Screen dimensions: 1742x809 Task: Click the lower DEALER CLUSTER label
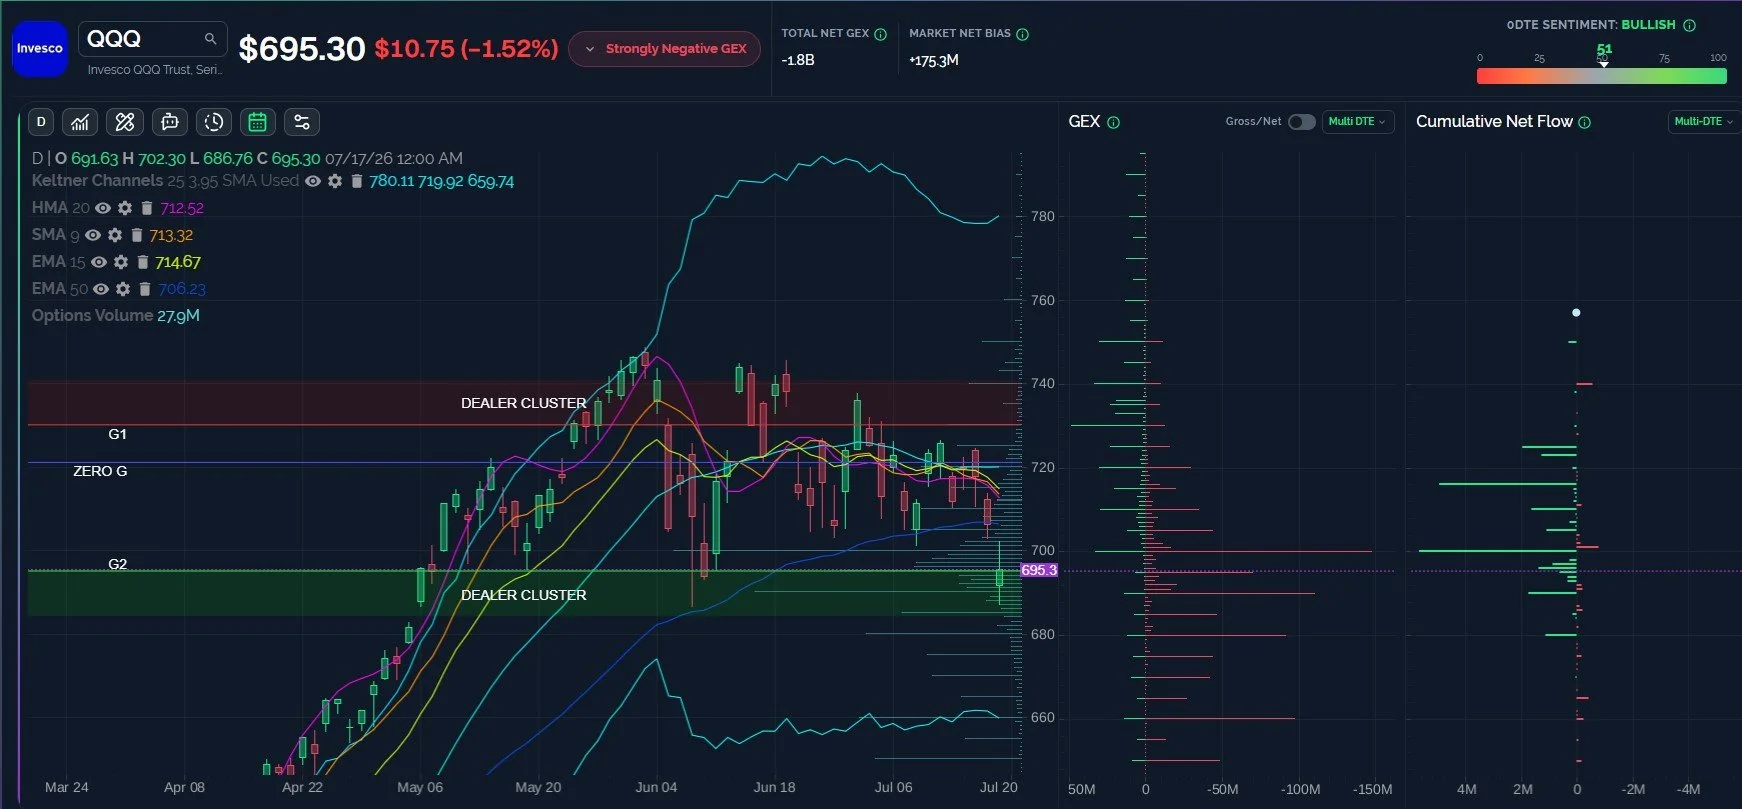(523, 595)
